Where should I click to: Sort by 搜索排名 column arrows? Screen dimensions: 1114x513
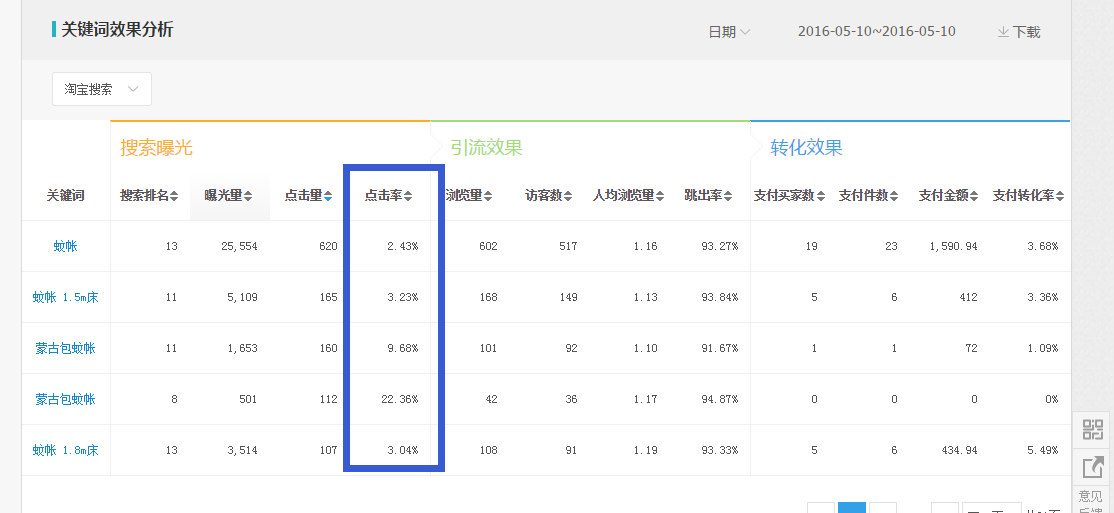(174, 196)
